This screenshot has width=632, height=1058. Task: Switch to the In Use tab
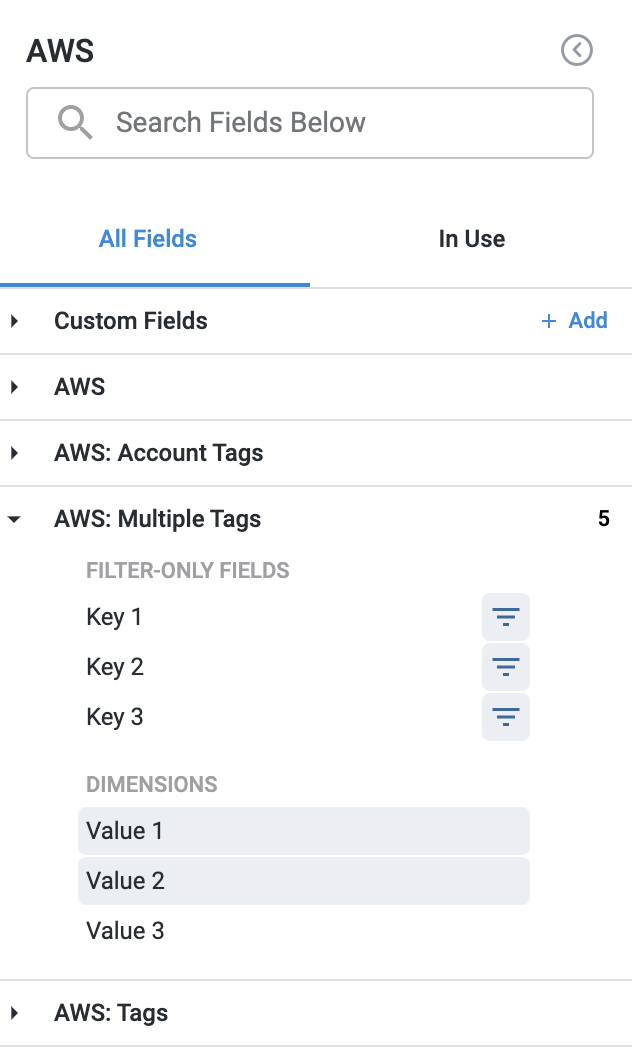click(x=471, y=239)
